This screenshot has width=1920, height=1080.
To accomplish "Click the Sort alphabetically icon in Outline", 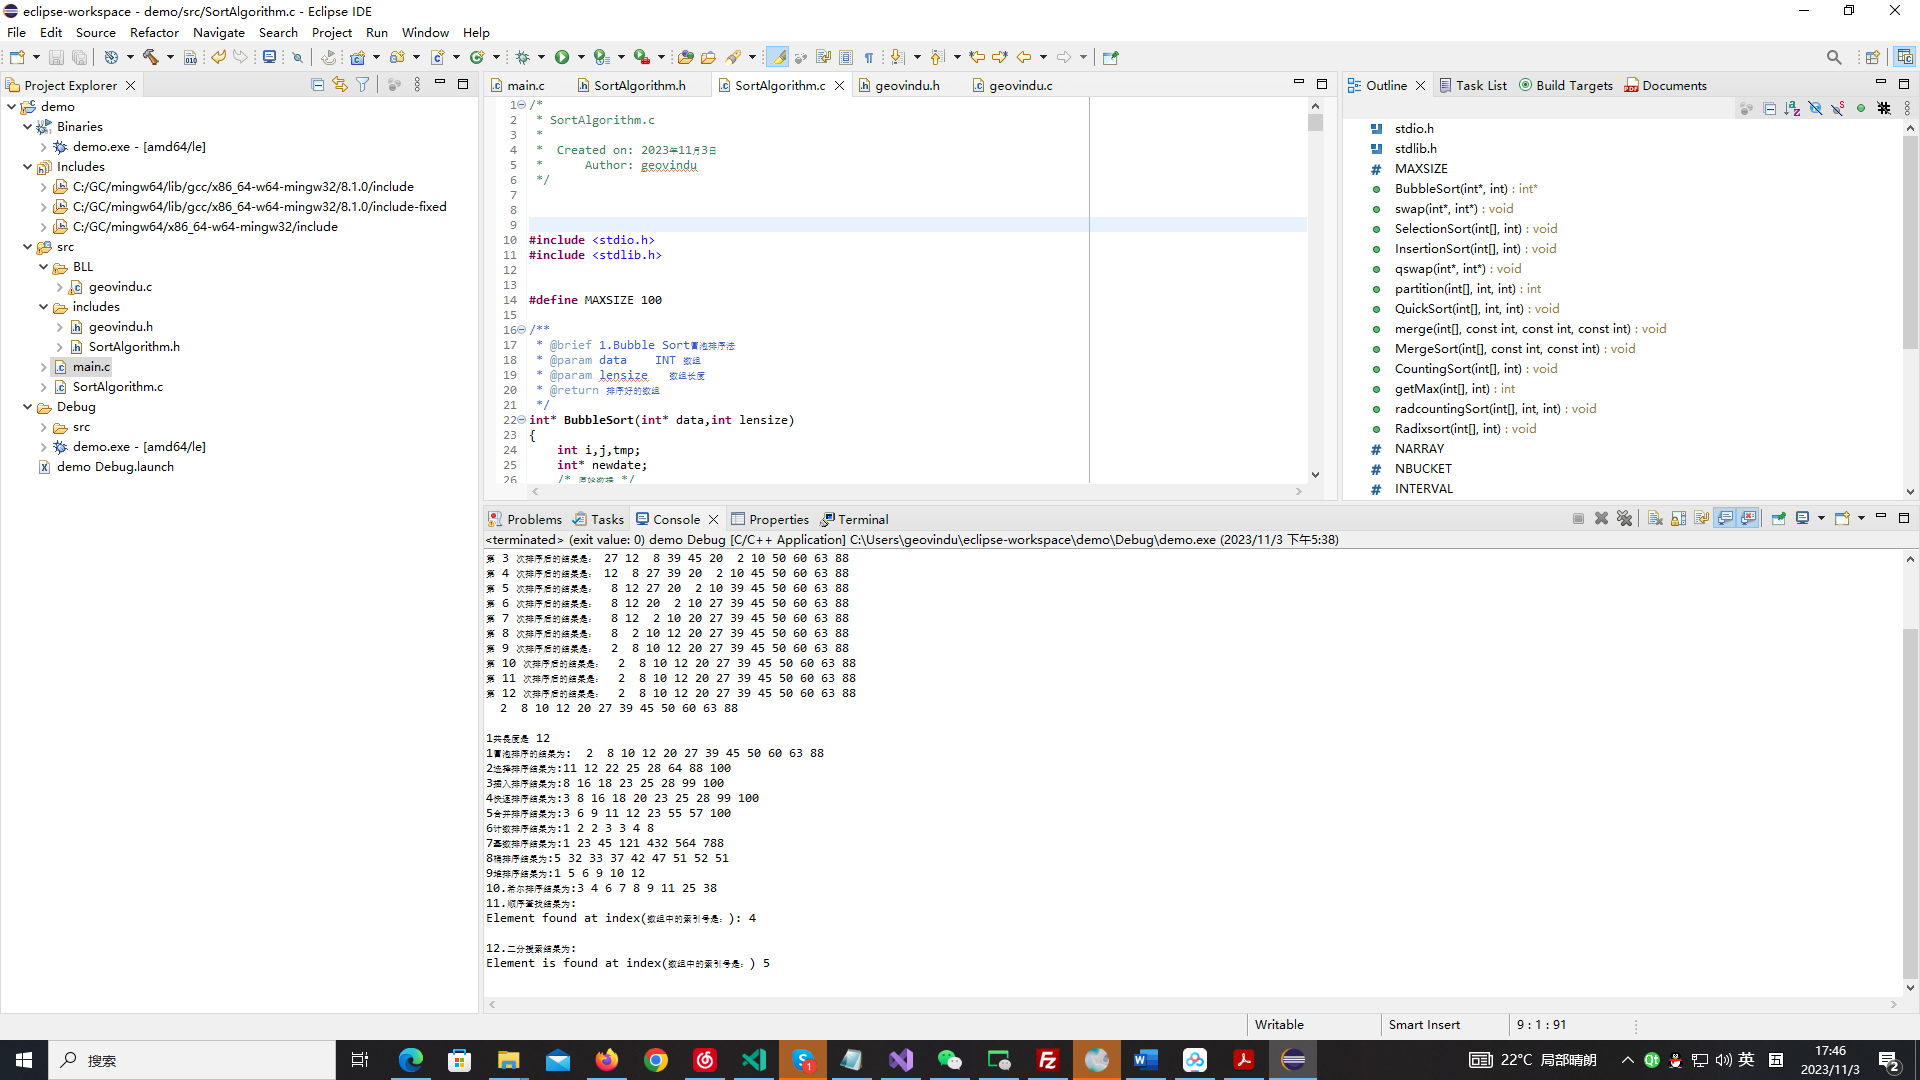I will click(1792, 108).
